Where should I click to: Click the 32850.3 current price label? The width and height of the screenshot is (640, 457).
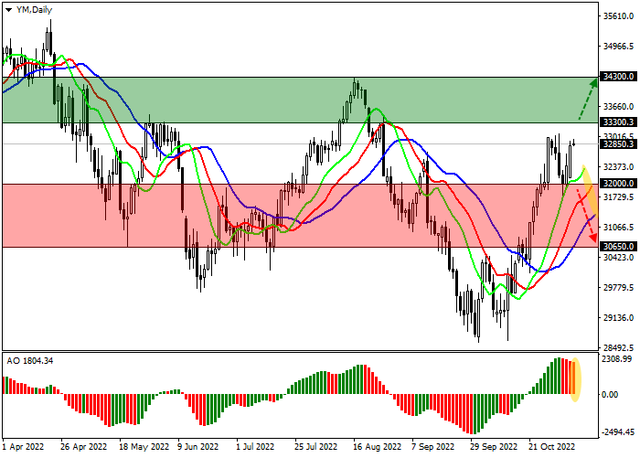coord(618,144)
